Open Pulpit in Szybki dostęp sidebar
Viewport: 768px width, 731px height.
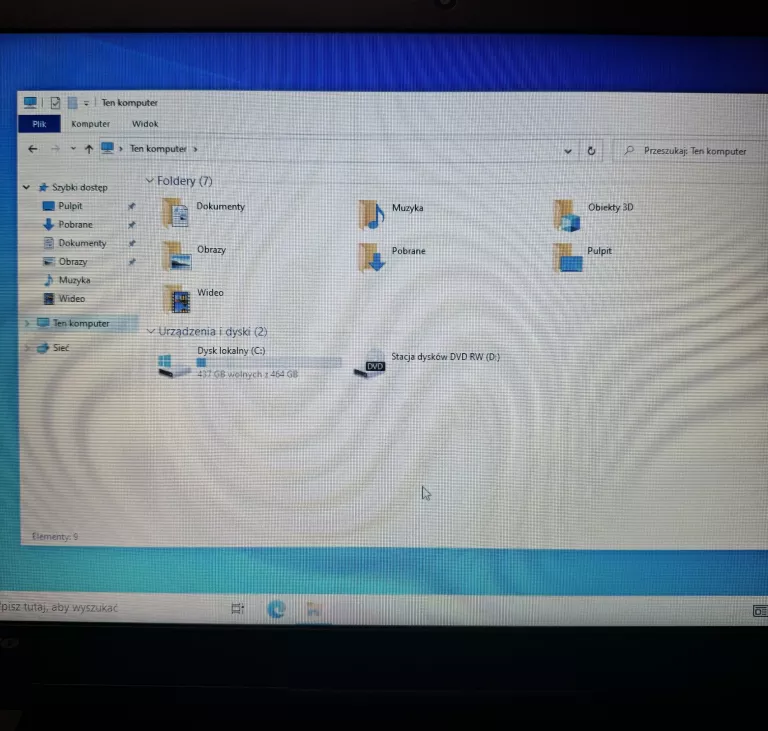(69, 206)
